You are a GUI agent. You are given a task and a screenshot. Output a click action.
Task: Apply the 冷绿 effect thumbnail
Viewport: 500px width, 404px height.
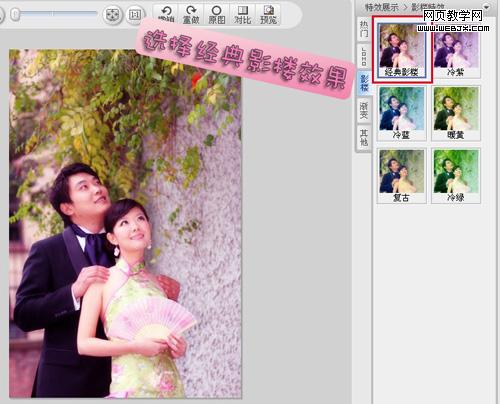point(456,176)
